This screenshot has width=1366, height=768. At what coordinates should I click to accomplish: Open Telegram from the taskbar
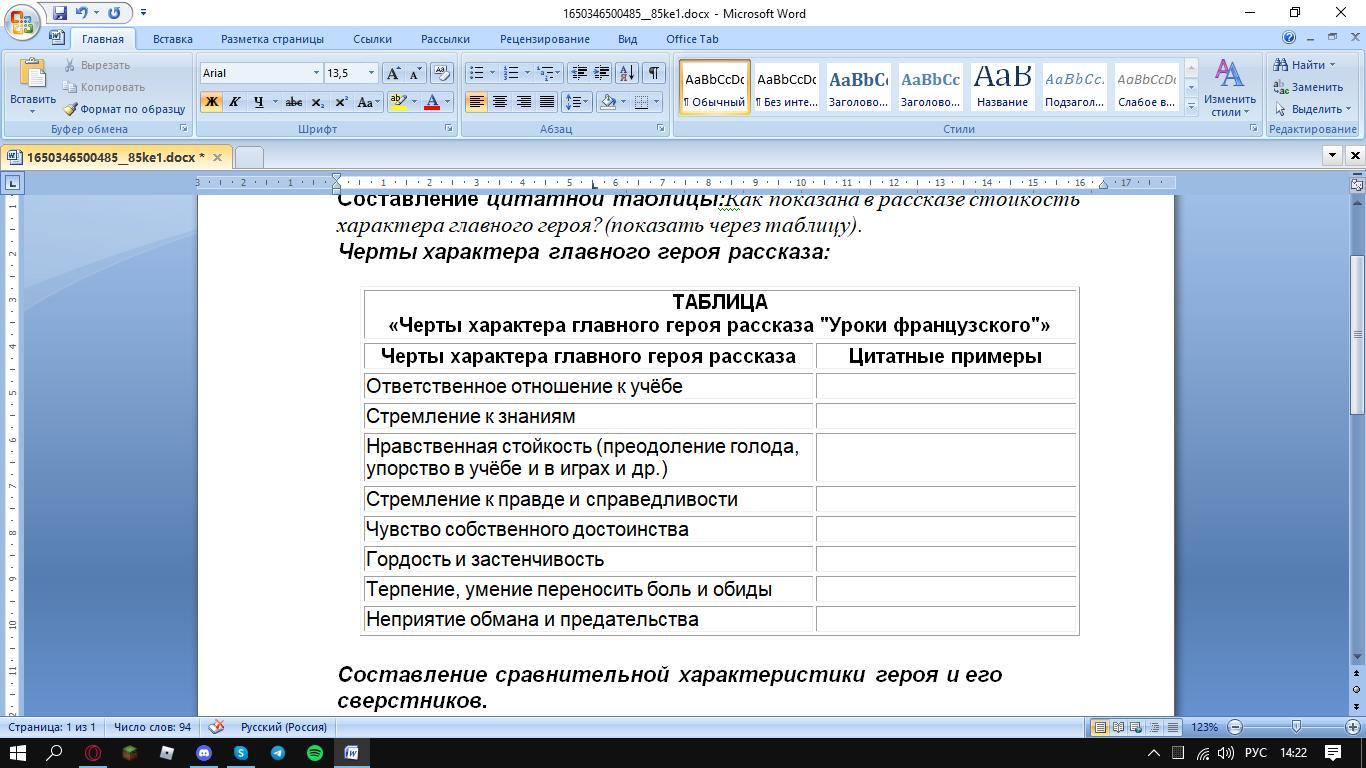(278, 753)
